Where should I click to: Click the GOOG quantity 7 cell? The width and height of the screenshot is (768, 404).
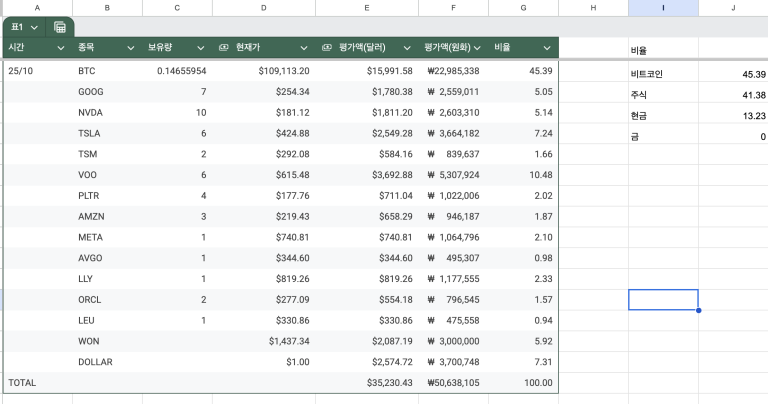tap(177, 92)
